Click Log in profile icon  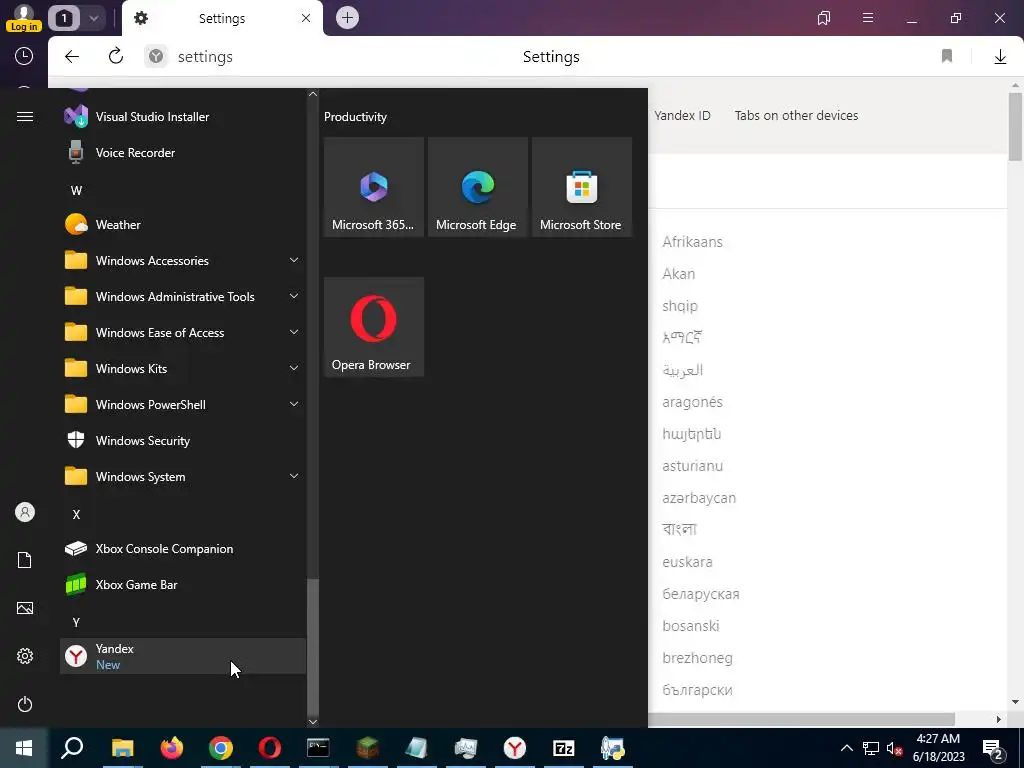point(24,18)
